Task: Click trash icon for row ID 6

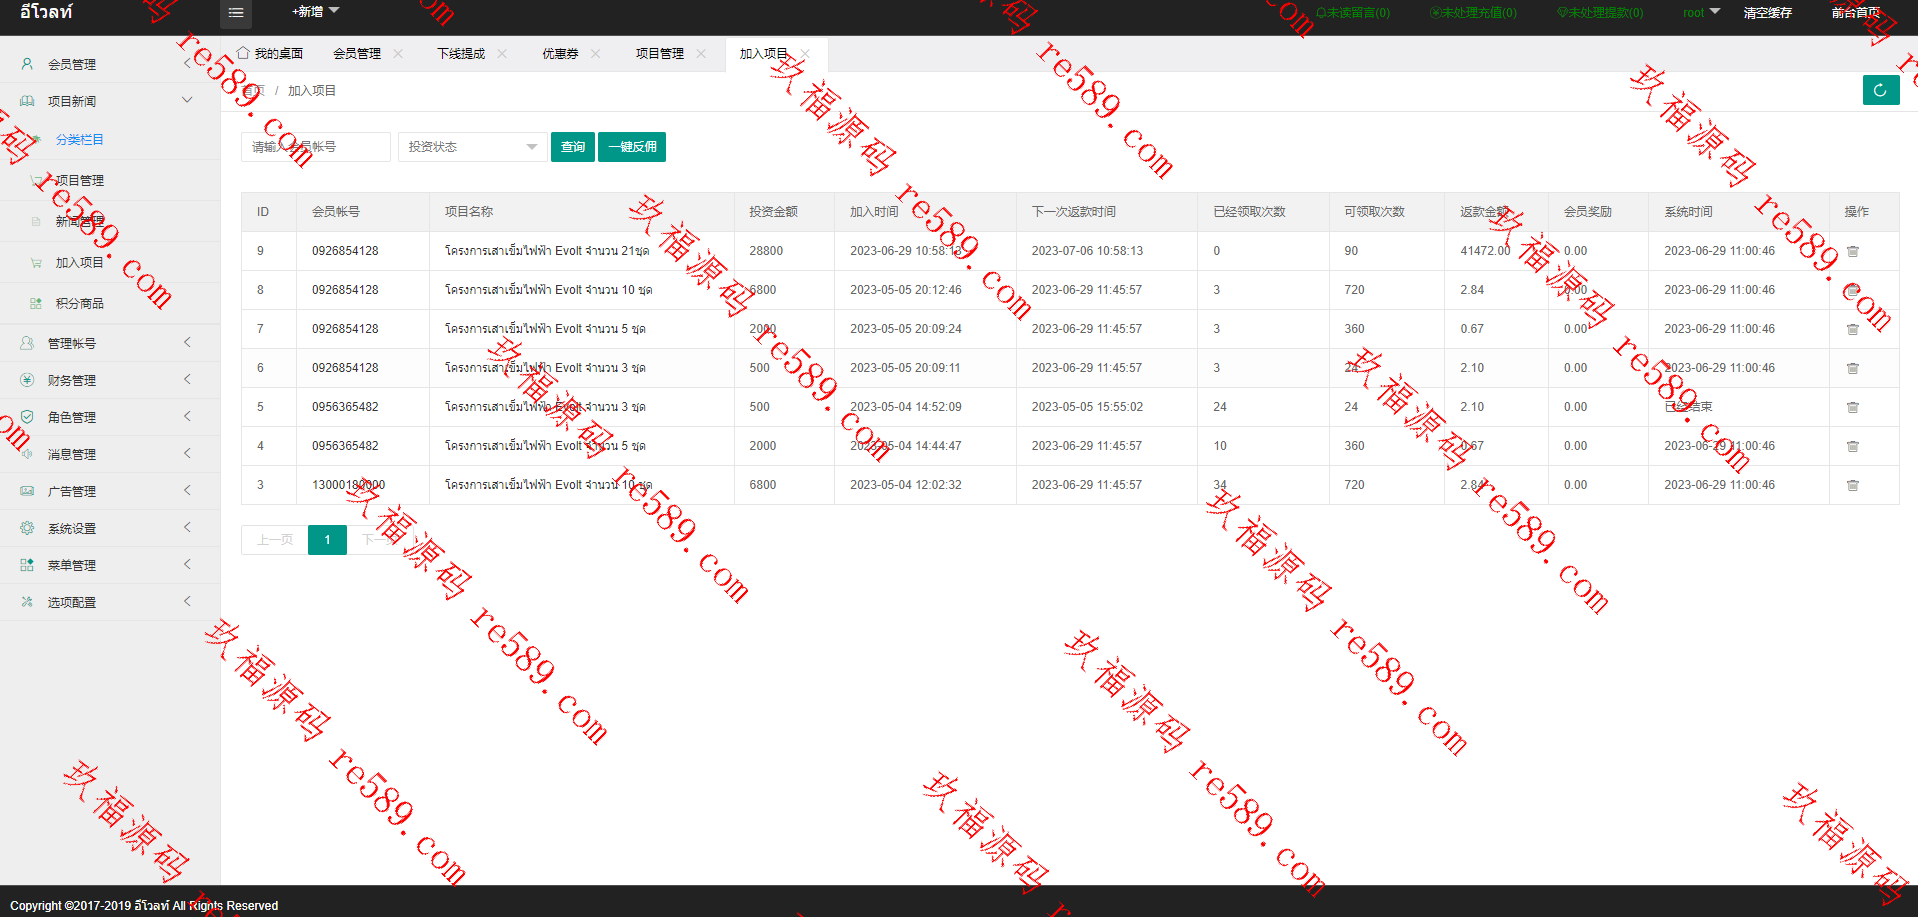Action: [1852, 368]
